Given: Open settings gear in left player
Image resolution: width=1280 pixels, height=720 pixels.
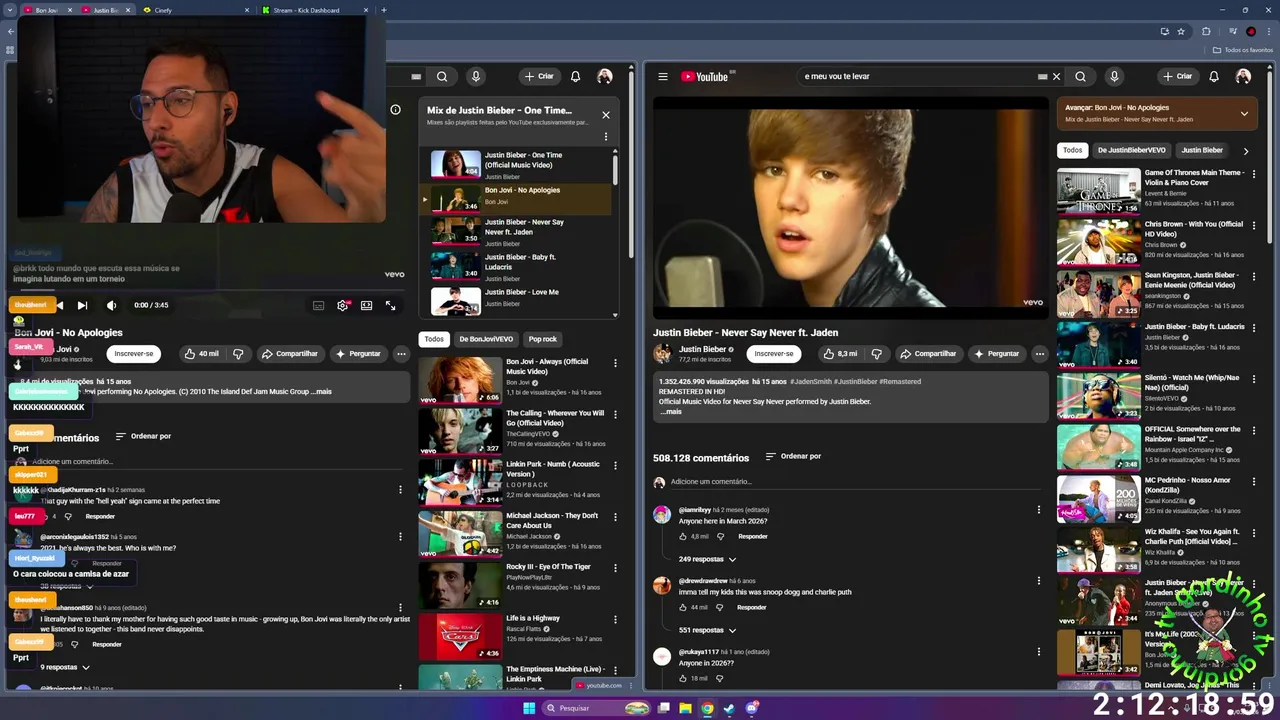Looking at the screenshot, I should 342,305.
